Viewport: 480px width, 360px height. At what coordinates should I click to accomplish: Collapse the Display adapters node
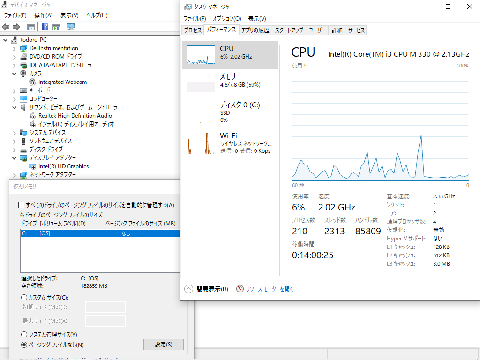click(x=14, y=158)
